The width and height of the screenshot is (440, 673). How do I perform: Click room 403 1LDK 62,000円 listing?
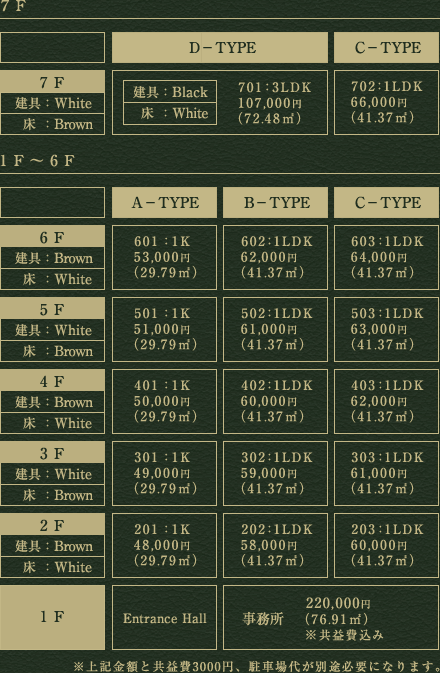pos(387,402)
